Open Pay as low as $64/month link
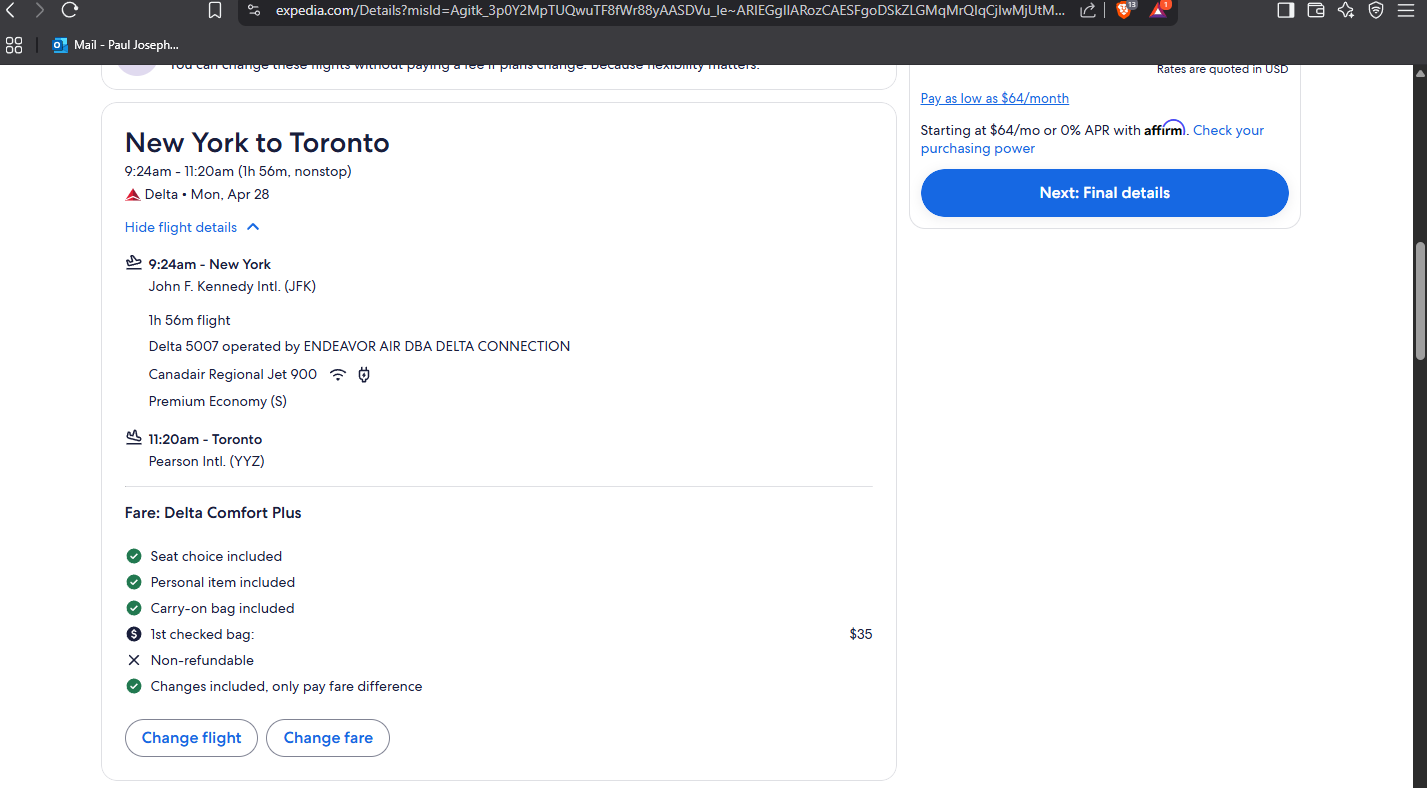 click(994, 98)
